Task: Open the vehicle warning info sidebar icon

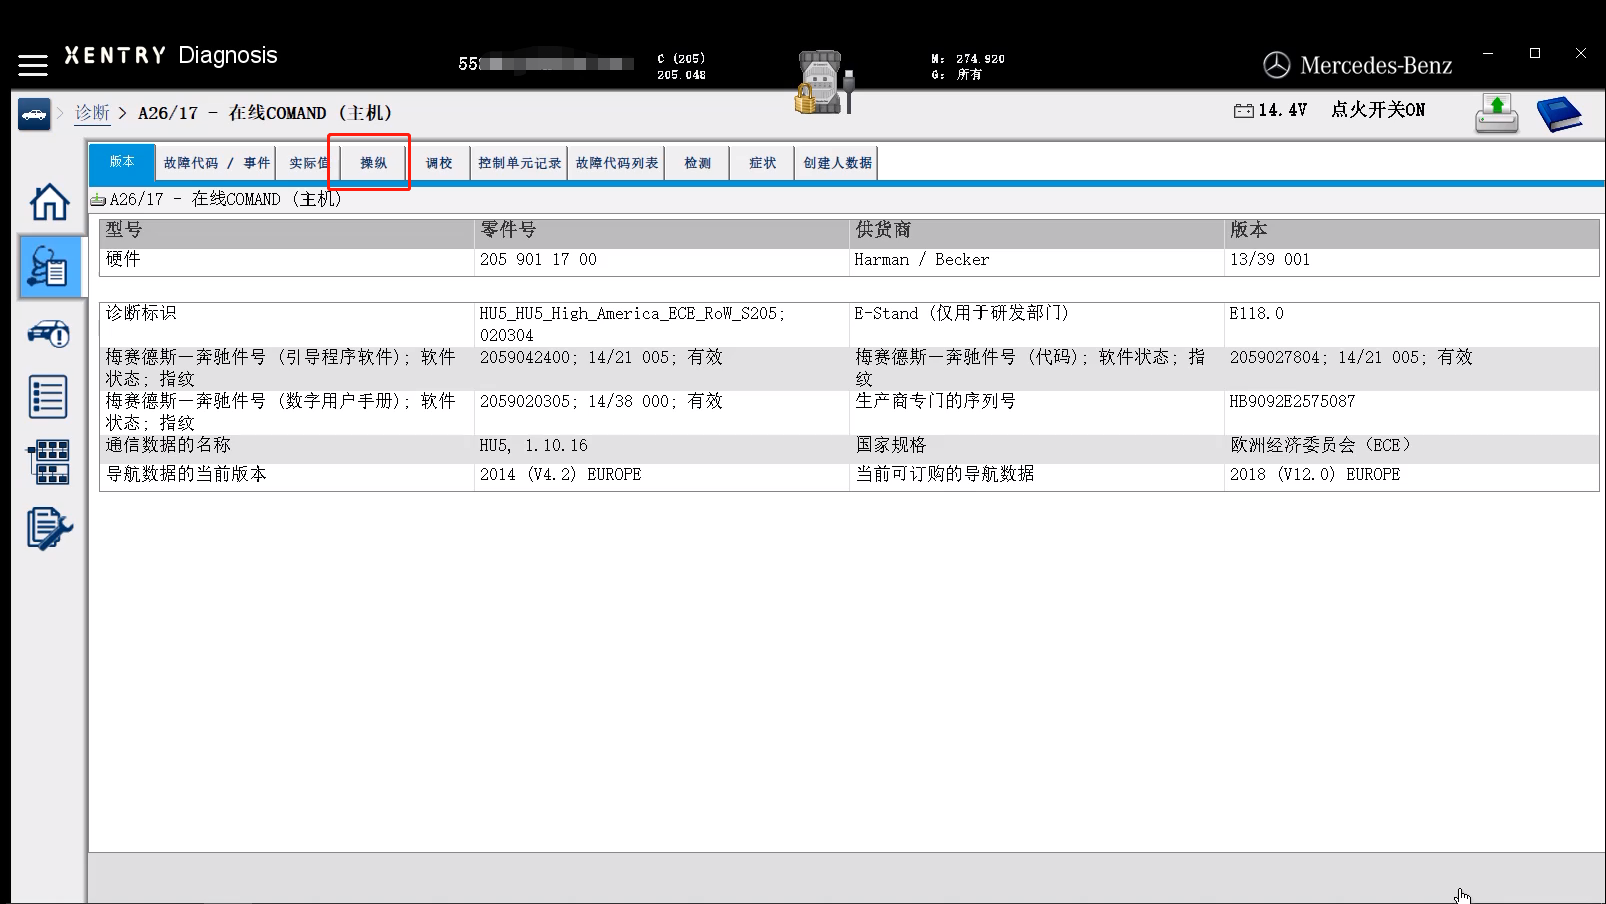Action: [x=49, y=333]
